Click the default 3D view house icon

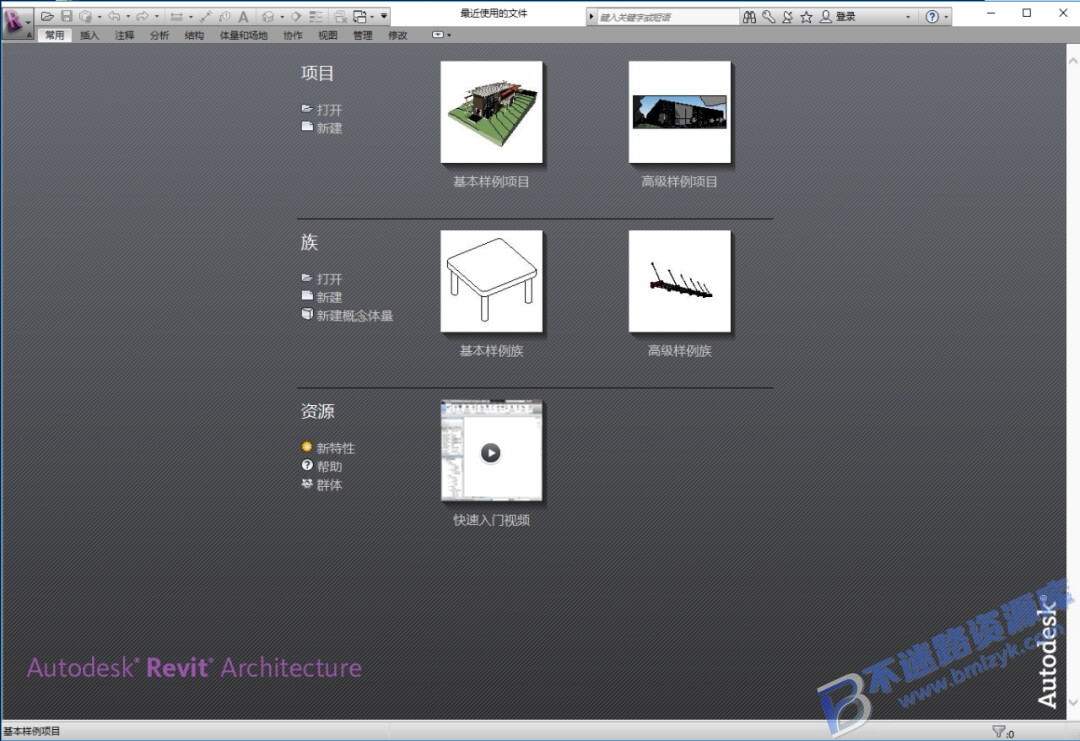pyautogui.click(x=268, y=16)
